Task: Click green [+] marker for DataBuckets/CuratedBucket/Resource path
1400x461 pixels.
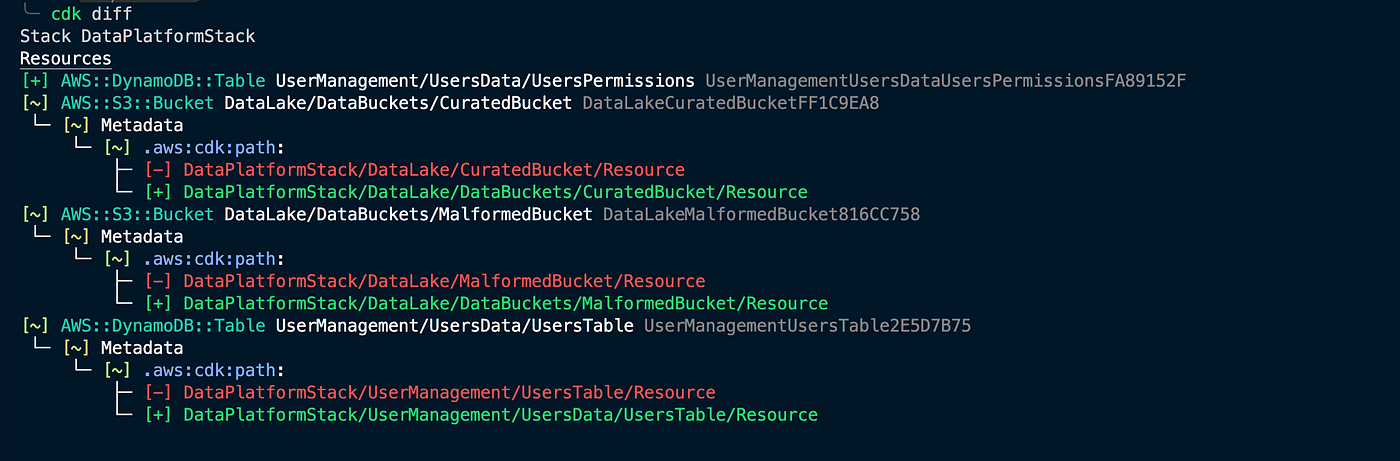Action: (x=159, y=192)
